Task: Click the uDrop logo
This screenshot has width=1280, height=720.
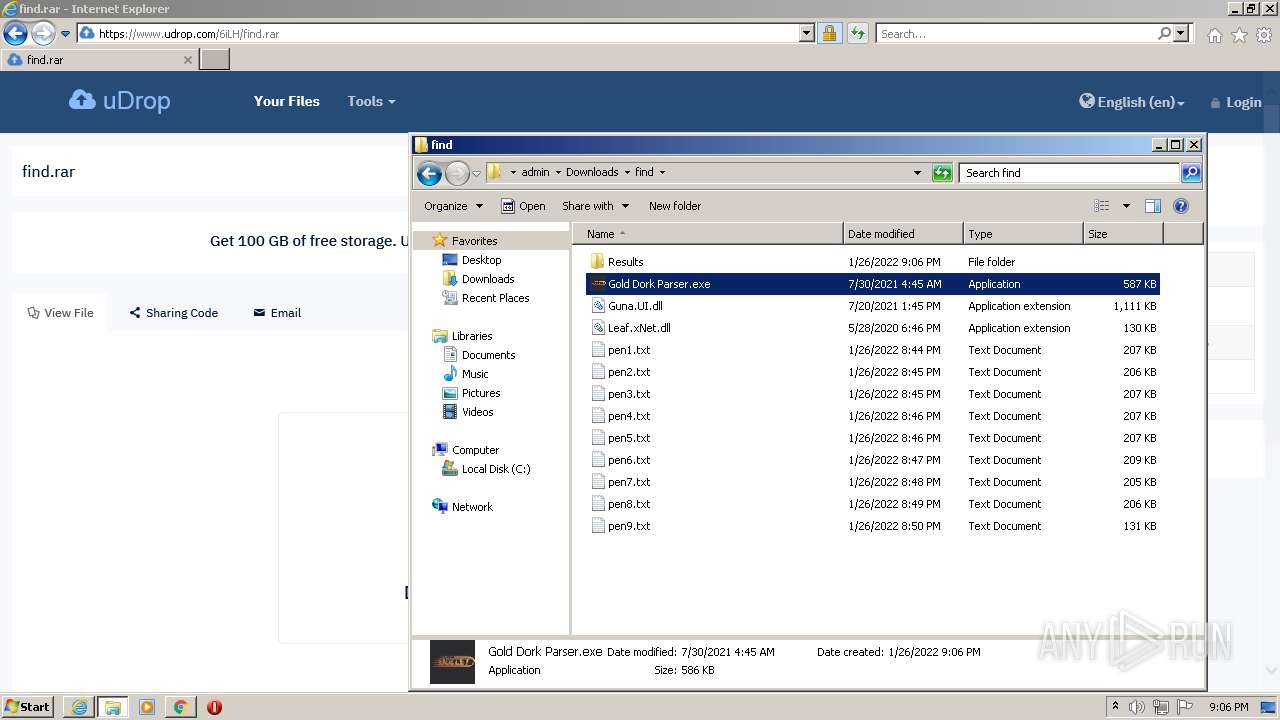Action: pyautogui.click(x=119, y=101)
